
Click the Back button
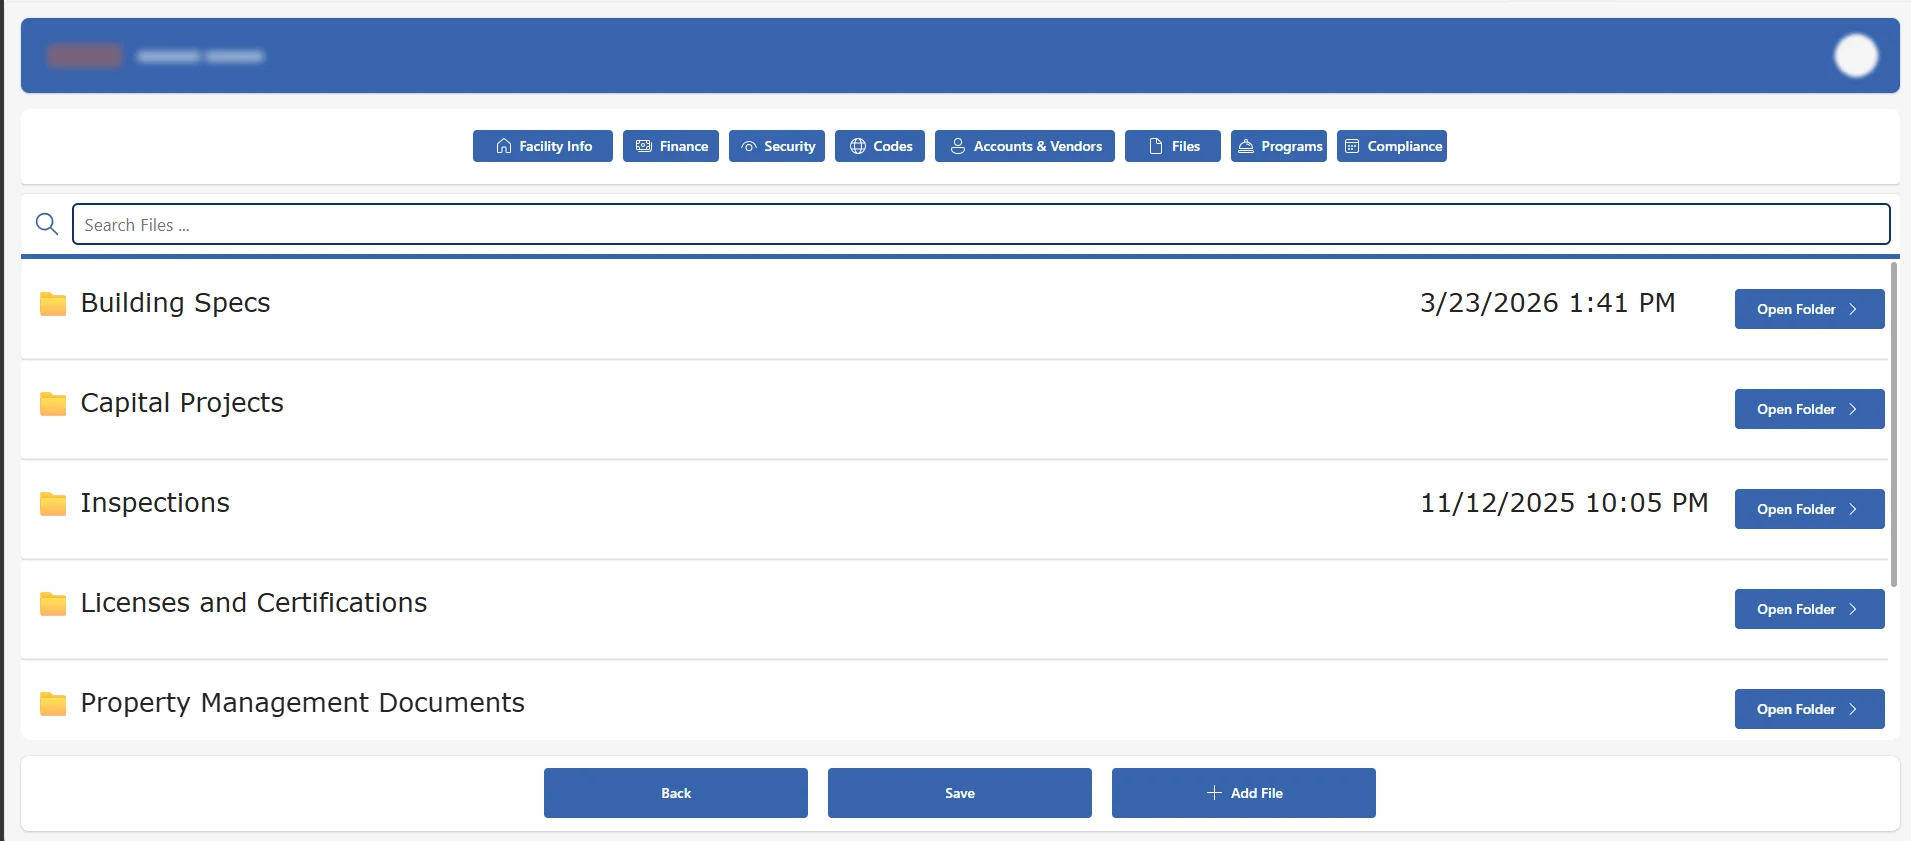click(676, 793)
